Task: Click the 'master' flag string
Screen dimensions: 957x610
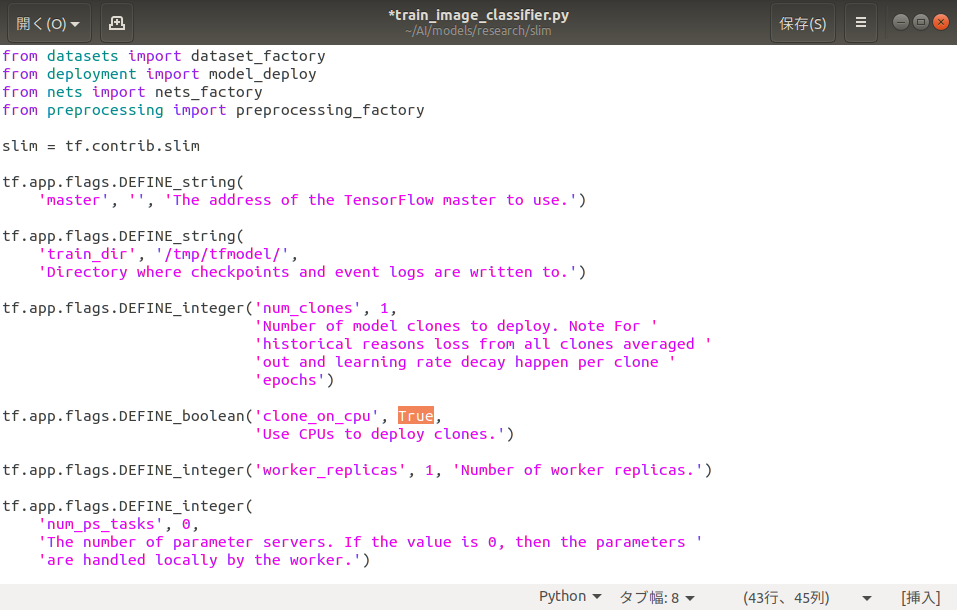Action: pos(73,200)
